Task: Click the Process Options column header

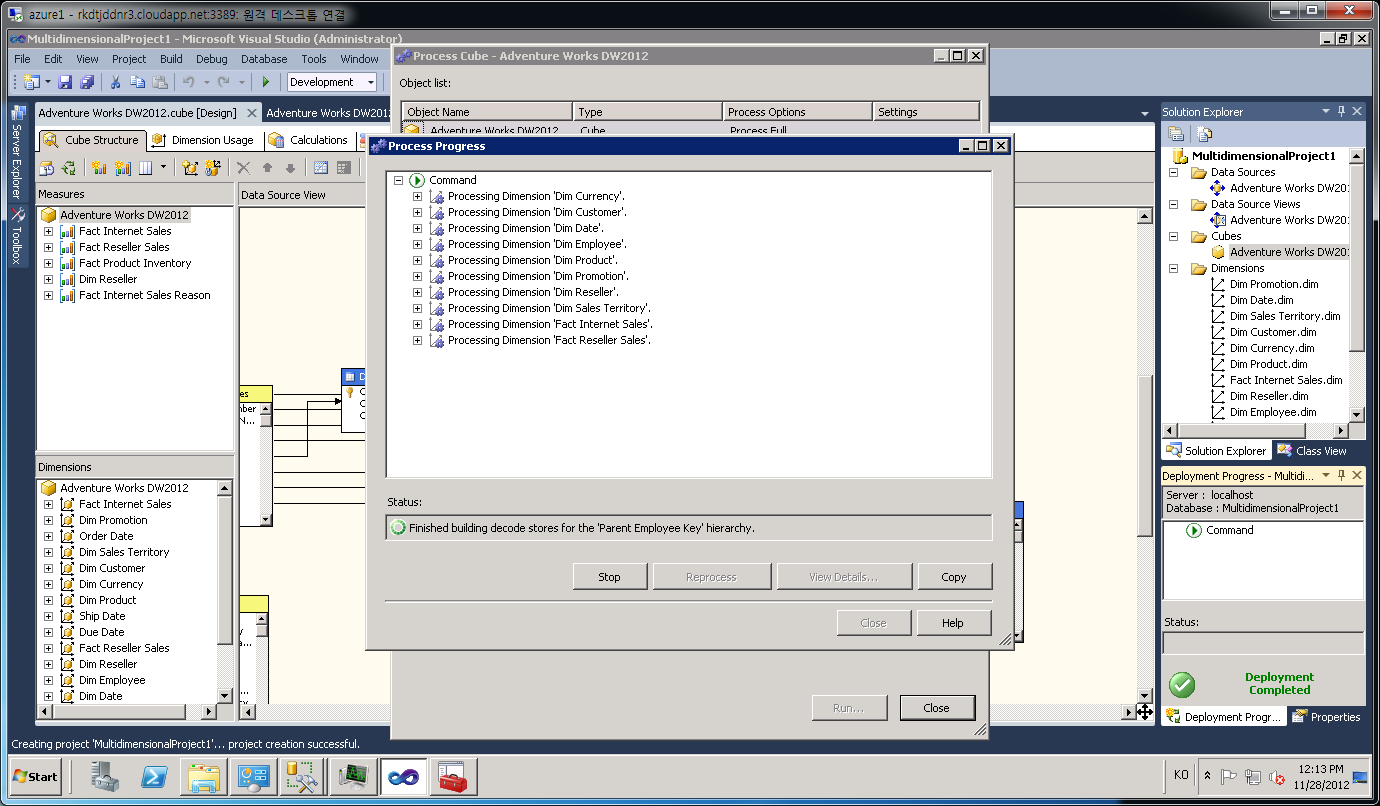Action: (x=798, y=112)
